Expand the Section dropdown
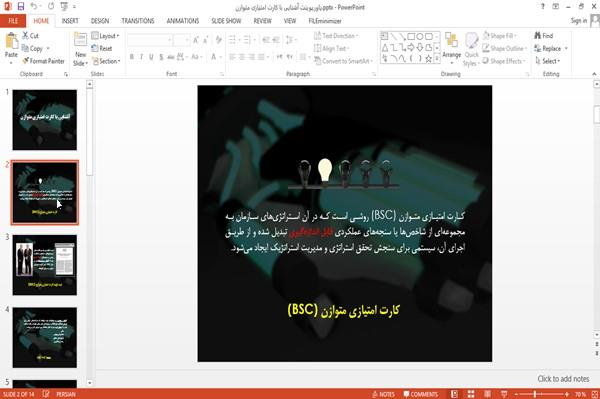600x399 pixels. click(106, 61)
